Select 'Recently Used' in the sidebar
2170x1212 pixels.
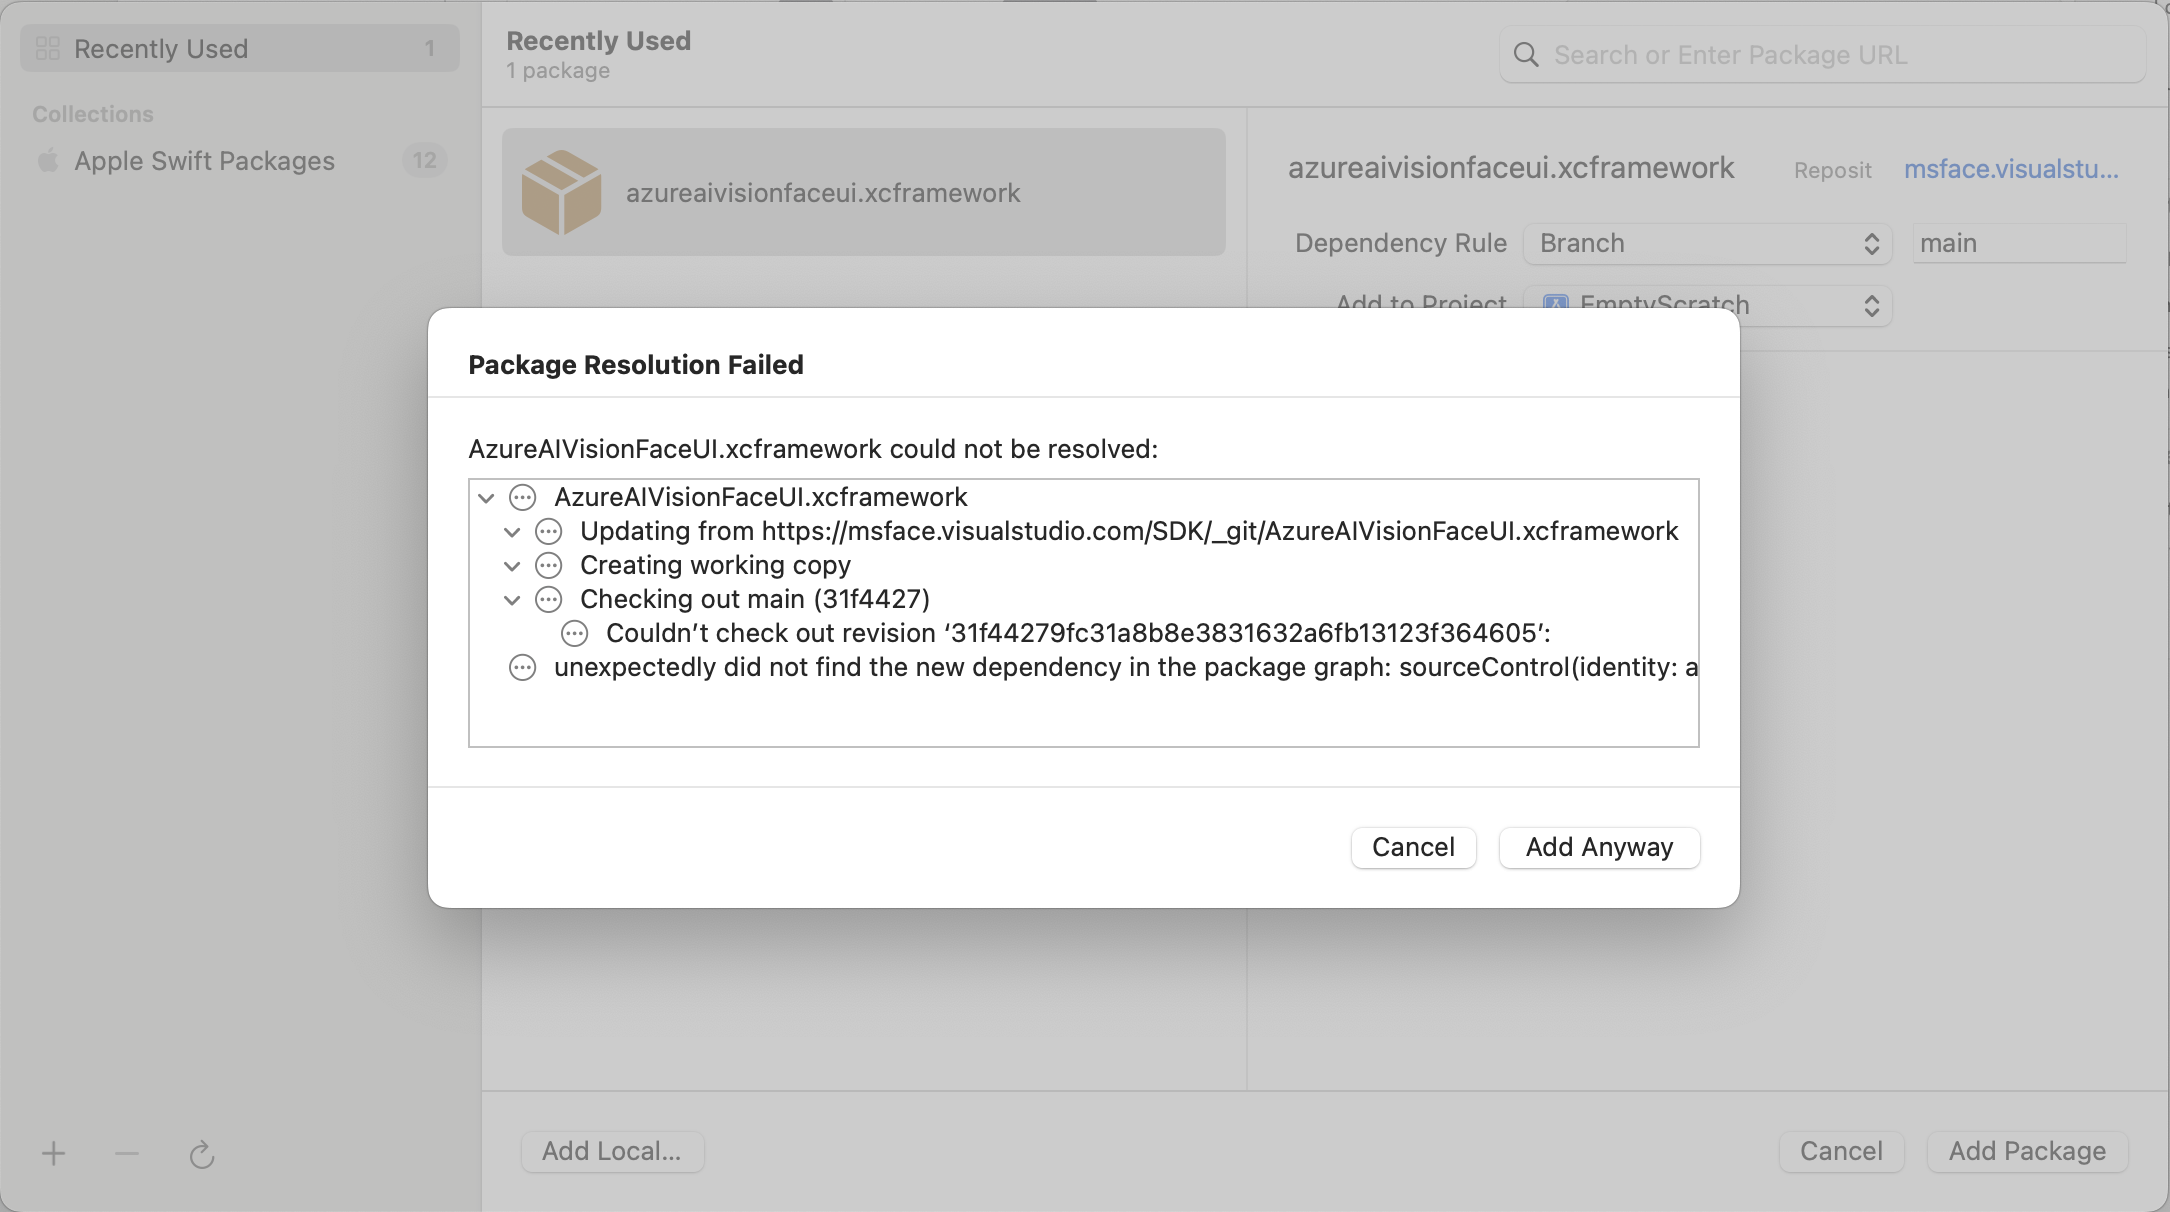coord(240,48)
